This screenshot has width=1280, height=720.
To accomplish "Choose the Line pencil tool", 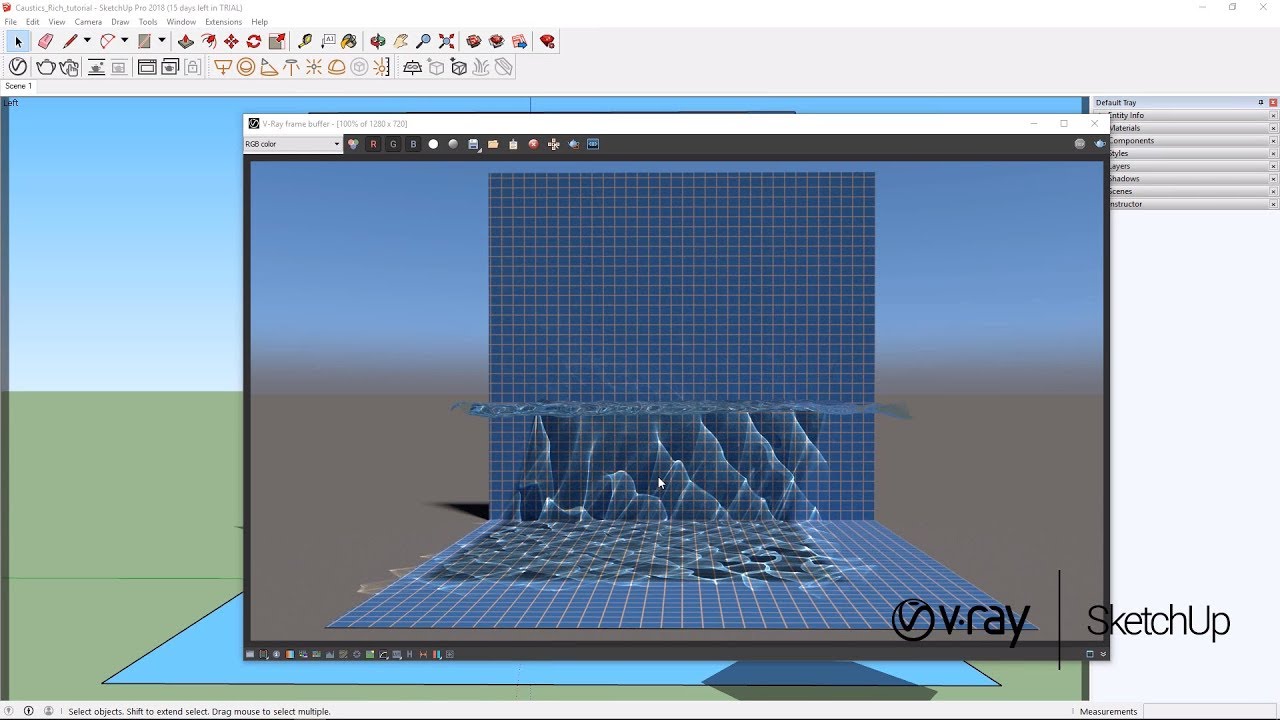I will click(x=69, y=41).
